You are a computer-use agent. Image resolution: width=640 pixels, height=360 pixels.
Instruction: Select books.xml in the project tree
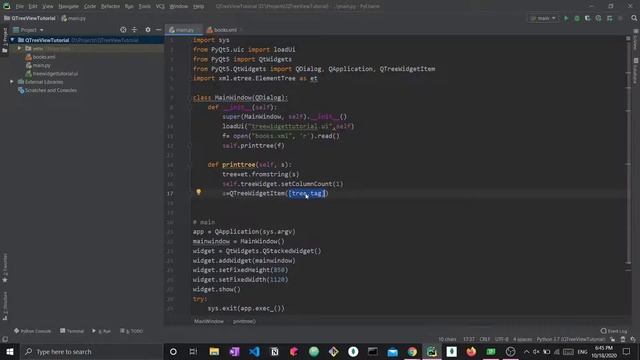click(x=41, y=57)
